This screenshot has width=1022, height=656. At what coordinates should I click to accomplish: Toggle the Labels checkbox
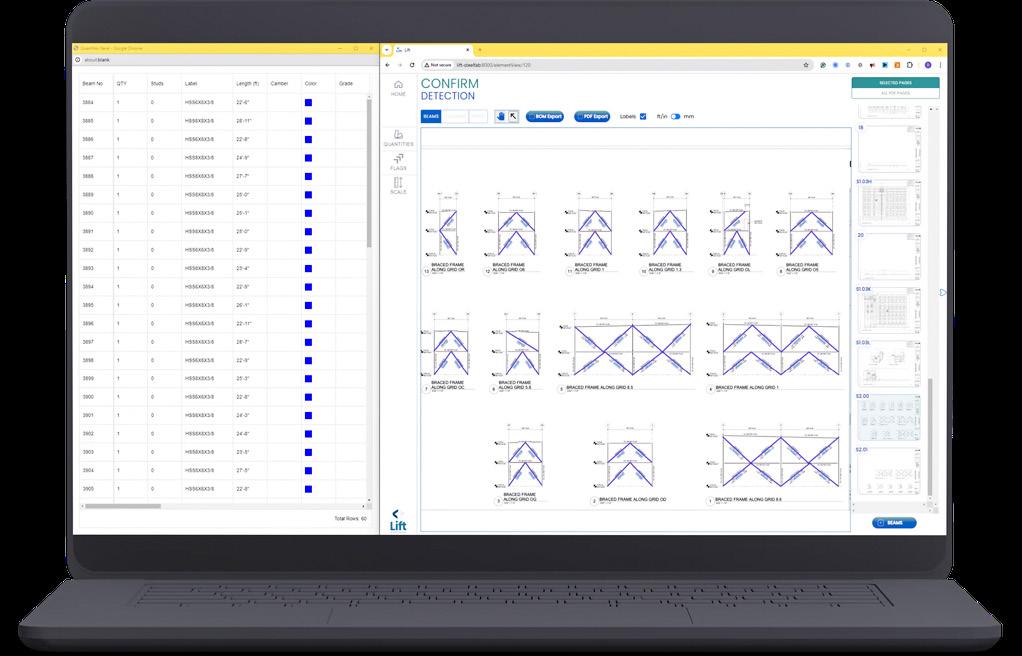tap(643, 116)
